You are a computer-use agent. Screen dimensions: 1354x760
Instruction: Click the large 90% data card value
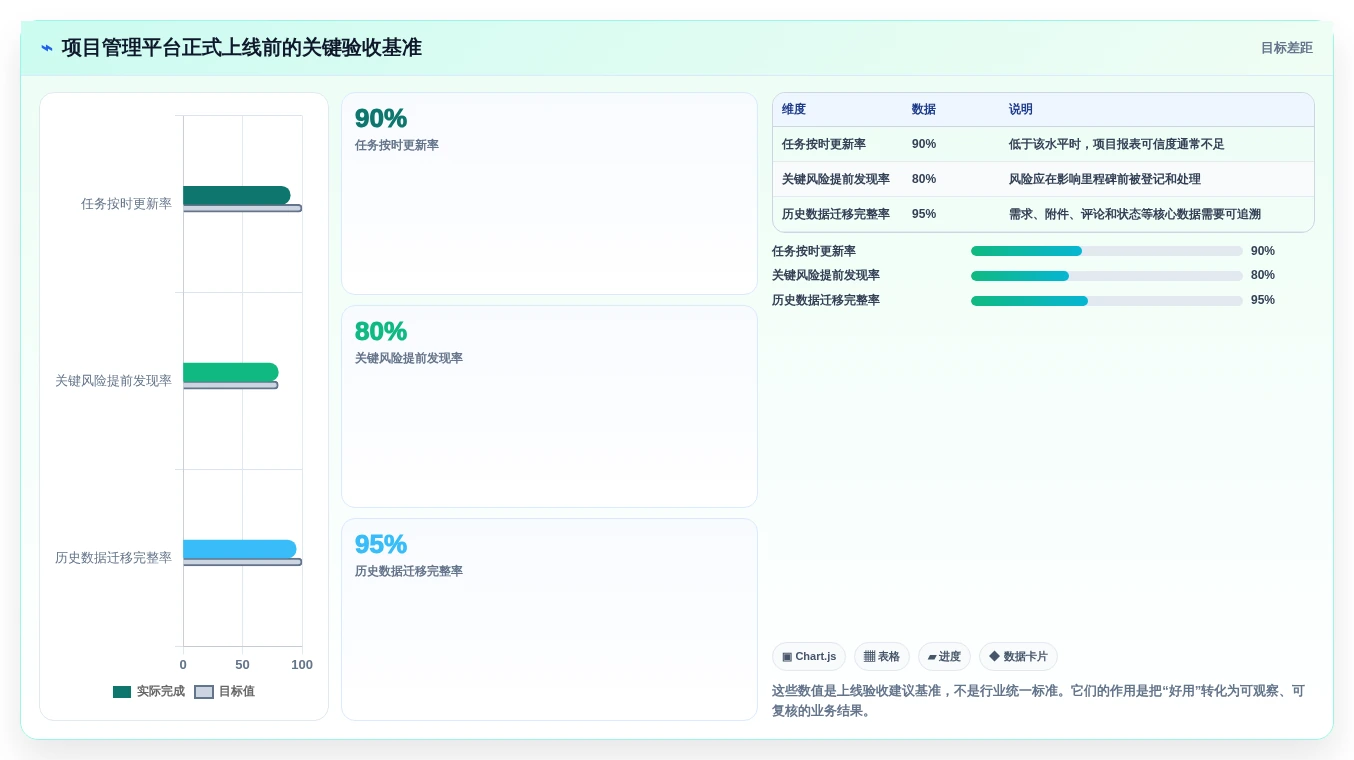(381, 119)
